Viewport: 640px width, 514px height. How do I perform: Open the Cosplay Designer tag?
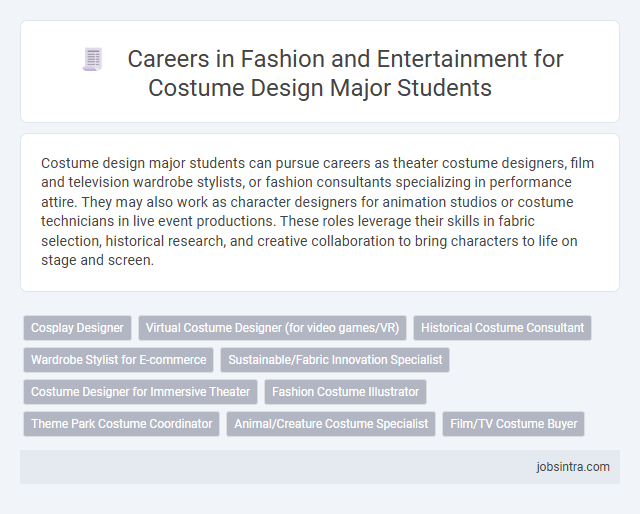point(77,328)
